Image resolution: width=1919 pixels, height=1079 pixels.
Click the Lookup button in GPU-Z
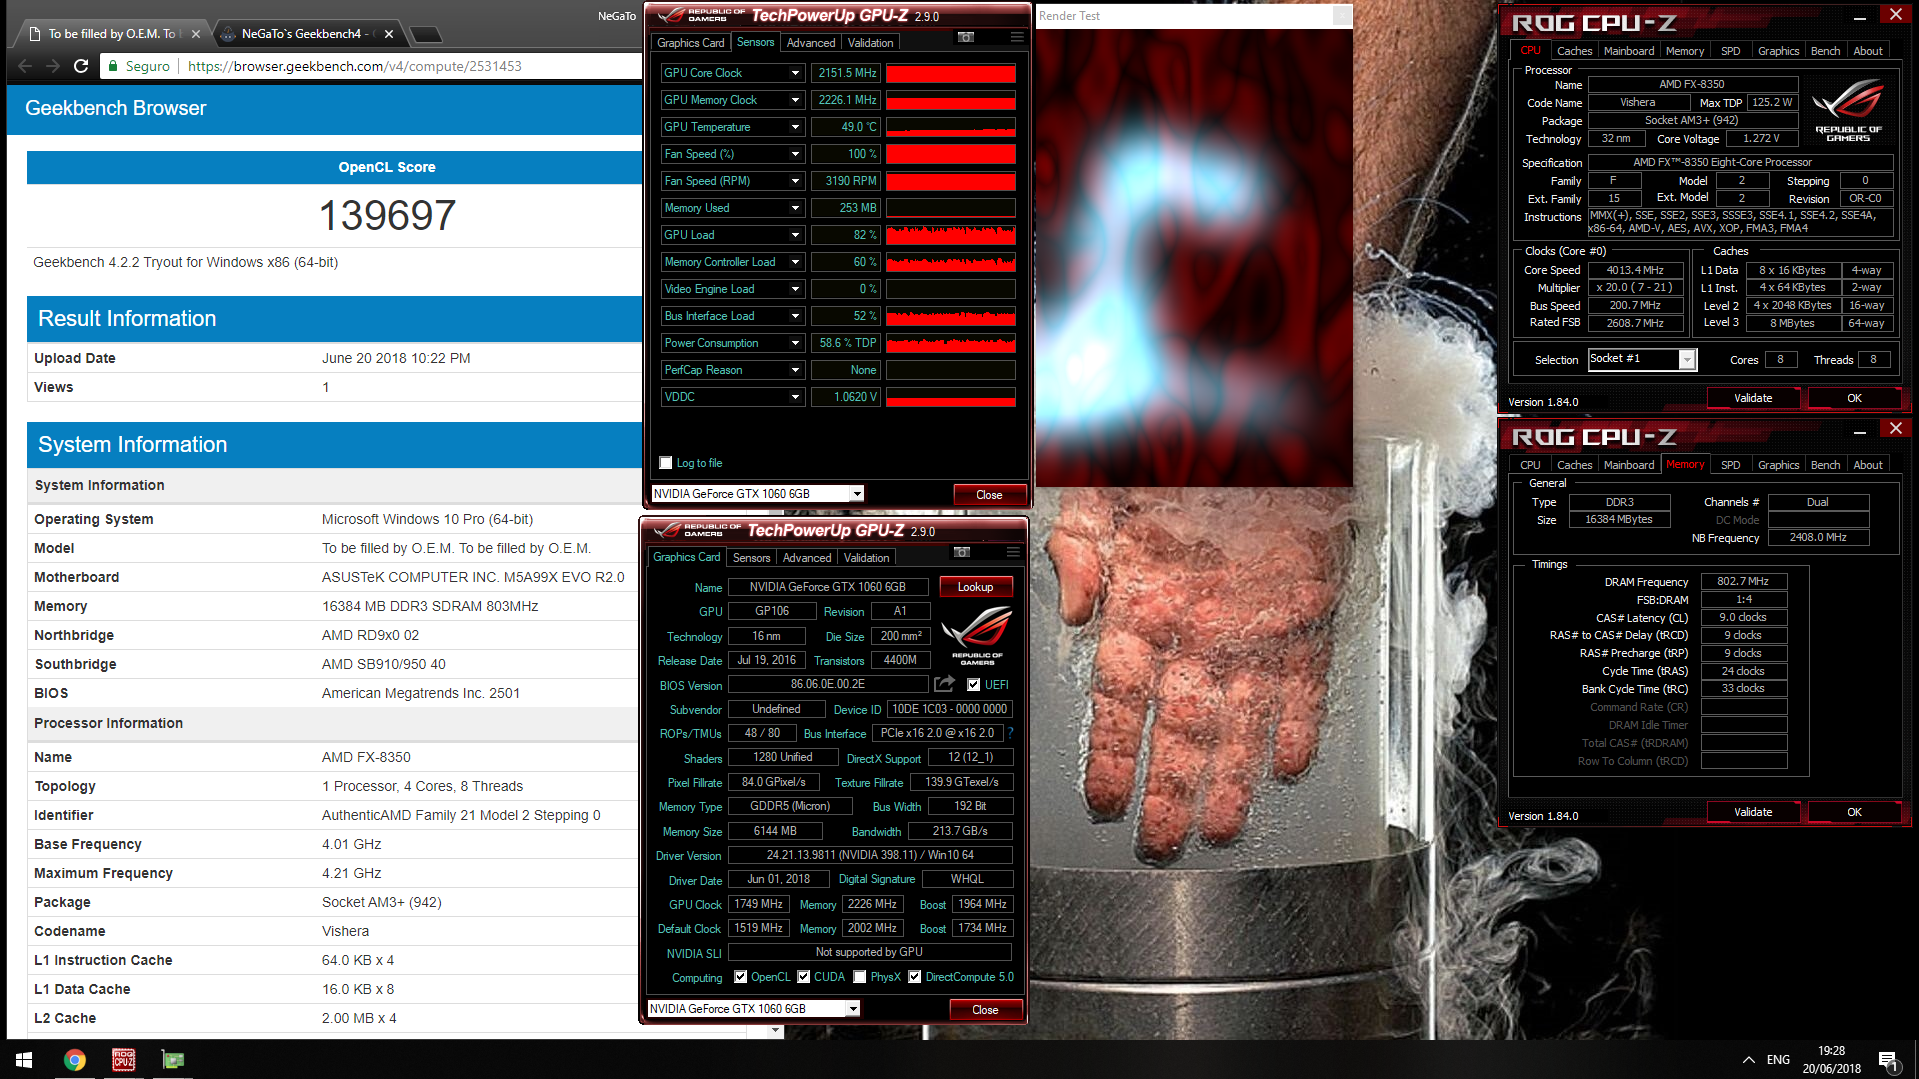click(x=975, y=587)
